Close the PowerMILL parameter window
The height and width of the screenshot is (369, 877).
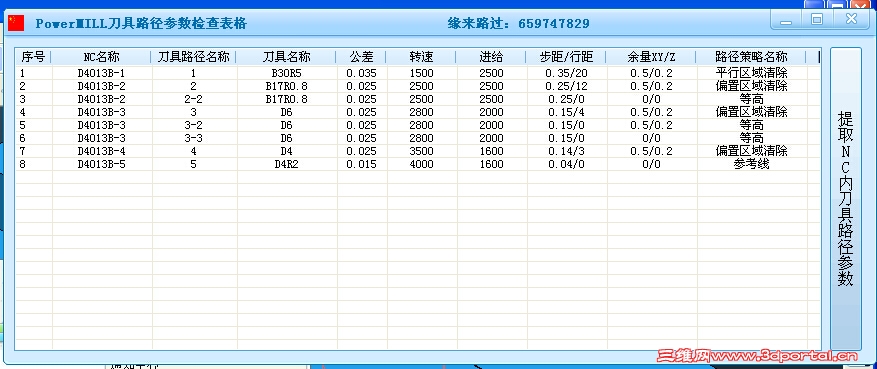click(x=851, y=20)
